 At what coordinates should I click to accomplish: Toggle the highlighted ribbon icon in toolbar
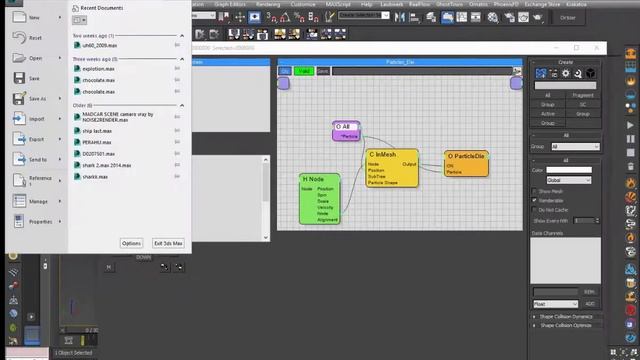(447, 17)
